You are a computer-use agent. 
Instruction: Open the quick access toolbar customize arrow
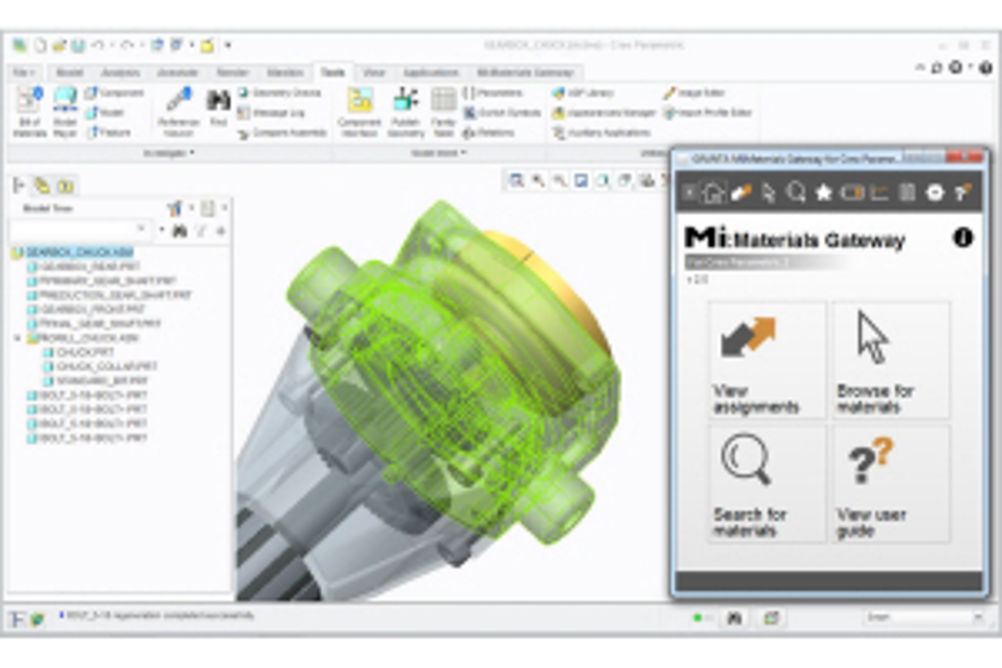[227, 45]
